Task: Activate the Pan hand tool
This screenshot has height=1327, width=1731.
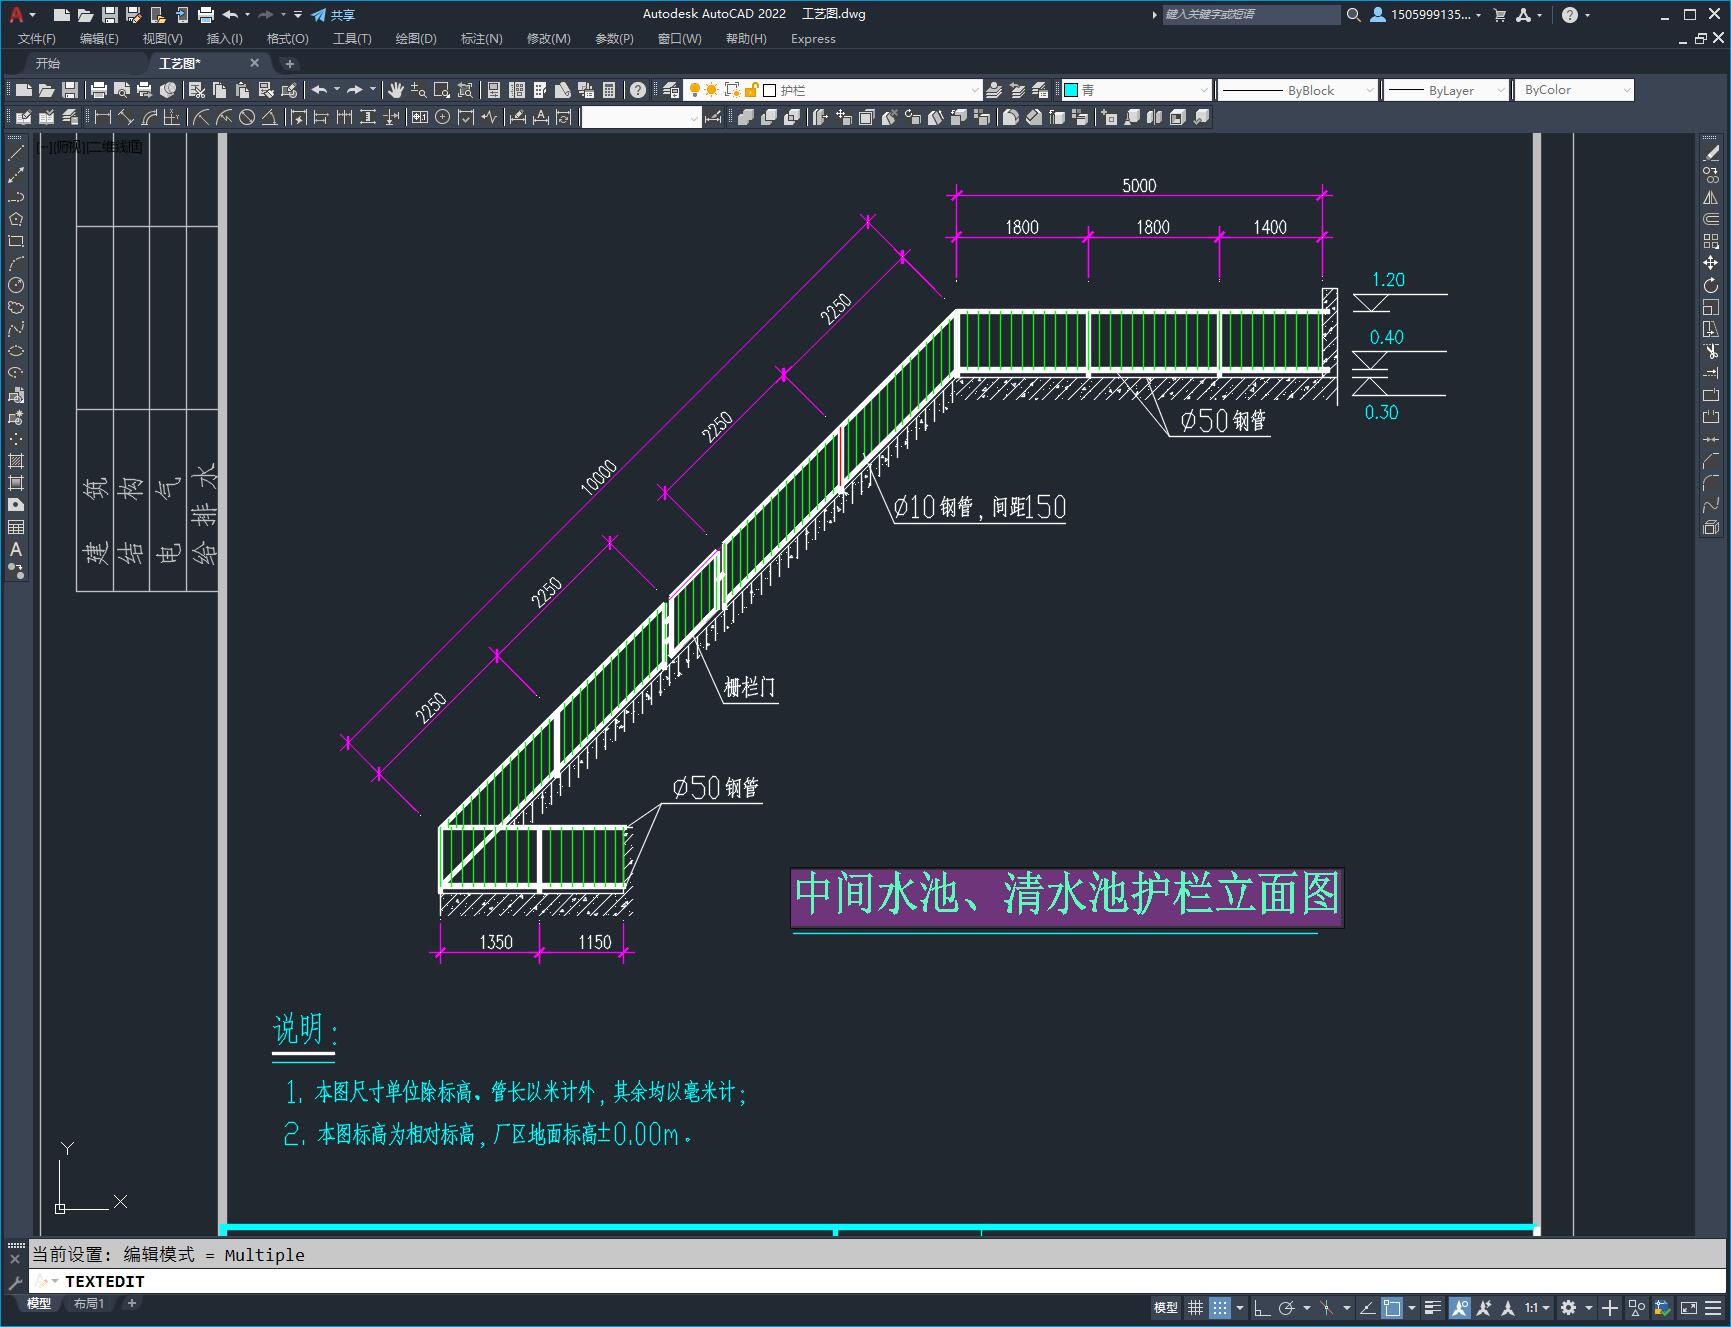Action: 396,90
